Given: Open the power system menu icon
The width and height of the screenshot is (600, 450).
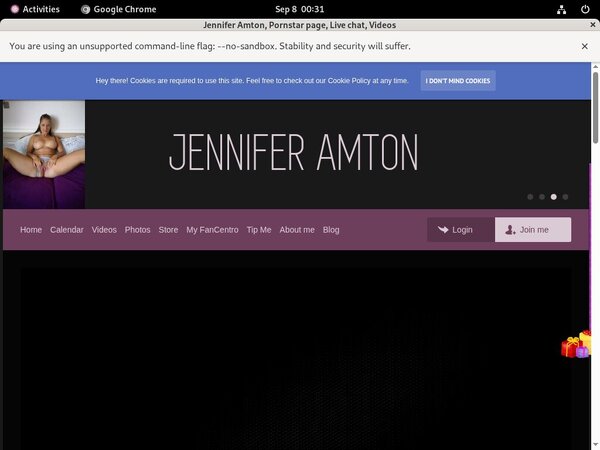Looking at the screenshot, I should pyautogui.click(x=585, y=9).
